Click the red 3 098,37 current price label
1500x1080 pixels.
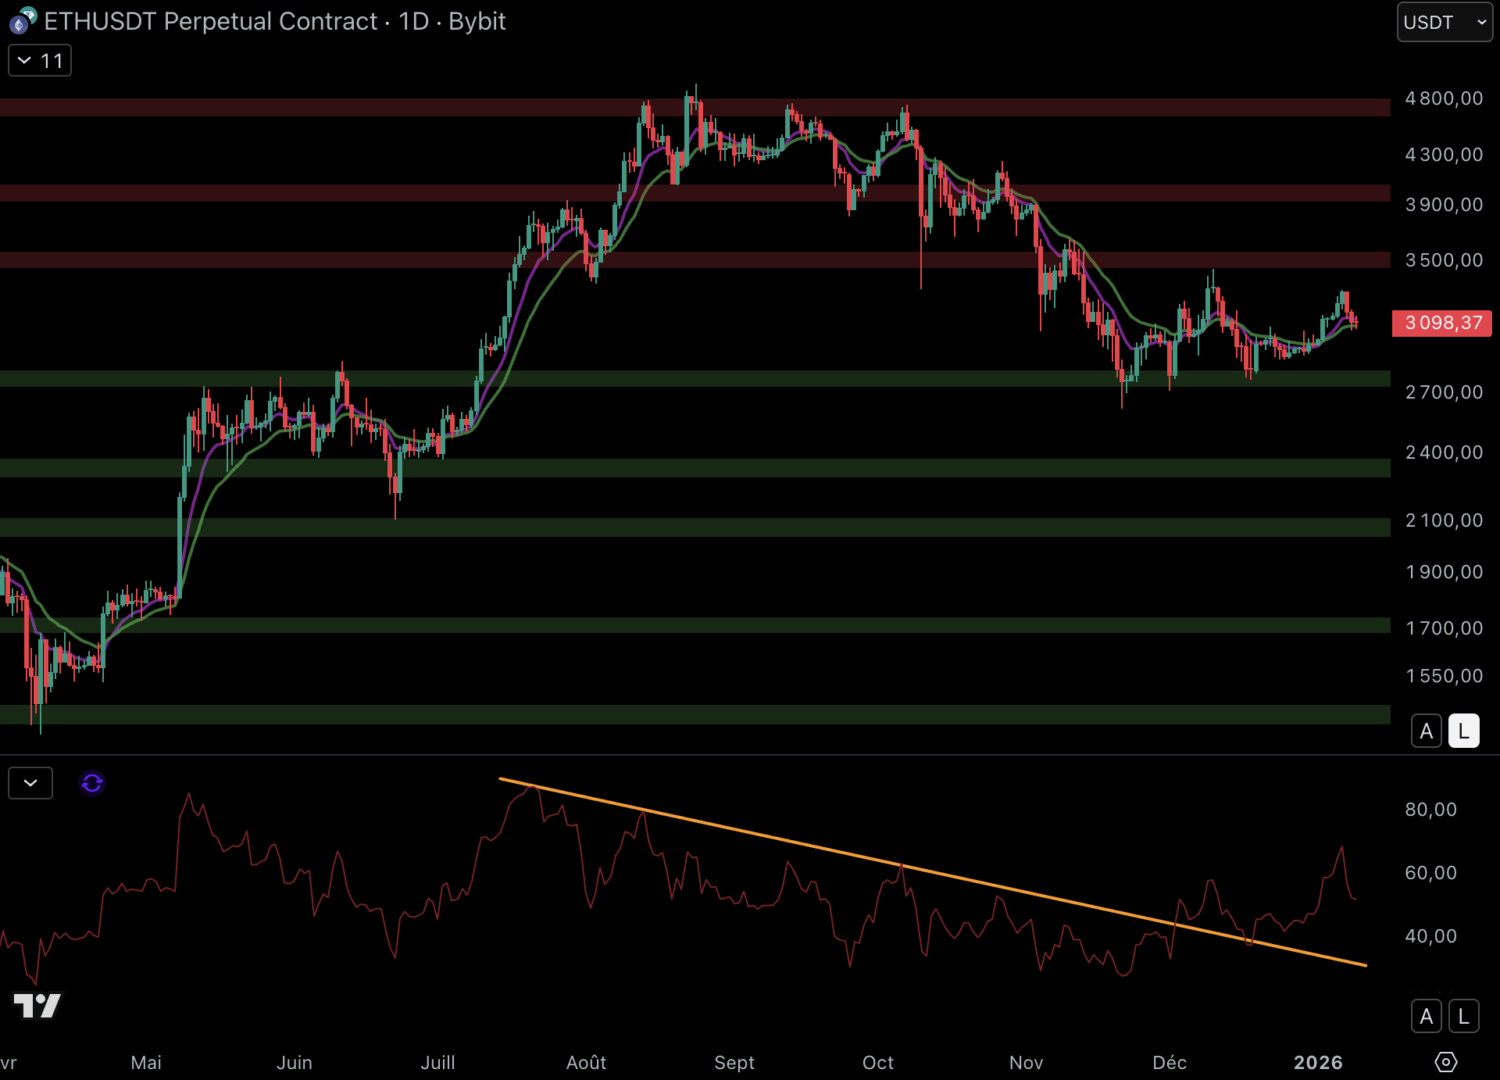pyautogui.click(x=1442, y=323)
